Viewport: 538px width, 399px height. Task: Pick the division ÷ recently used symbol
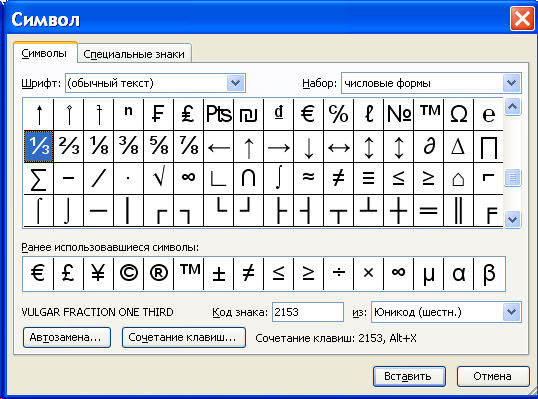(338, 274)
